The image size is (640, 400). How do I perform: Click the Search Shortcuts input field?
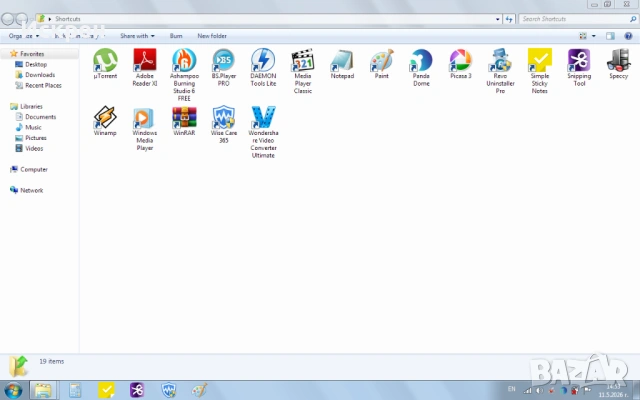pos(574,19)
